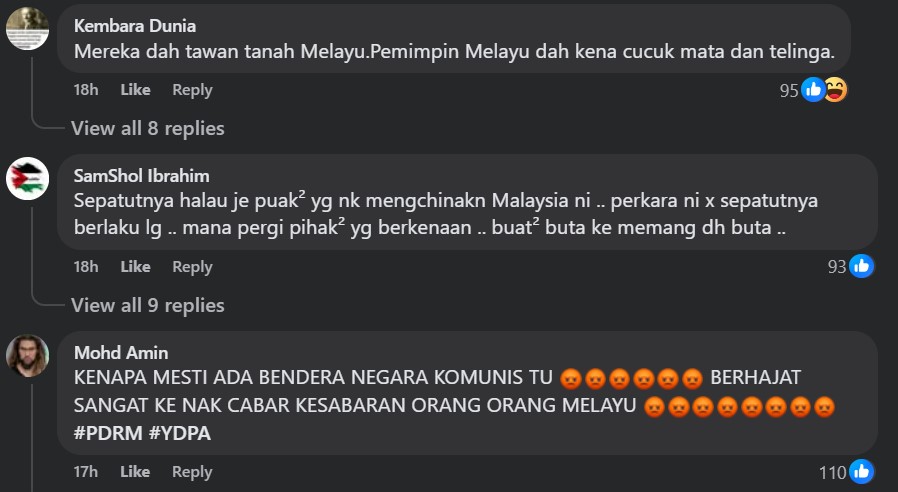The width and height of the screenshot is (898, 492).
Task: Open Mohd Amin's profile photo
Action: click(27, 356)
